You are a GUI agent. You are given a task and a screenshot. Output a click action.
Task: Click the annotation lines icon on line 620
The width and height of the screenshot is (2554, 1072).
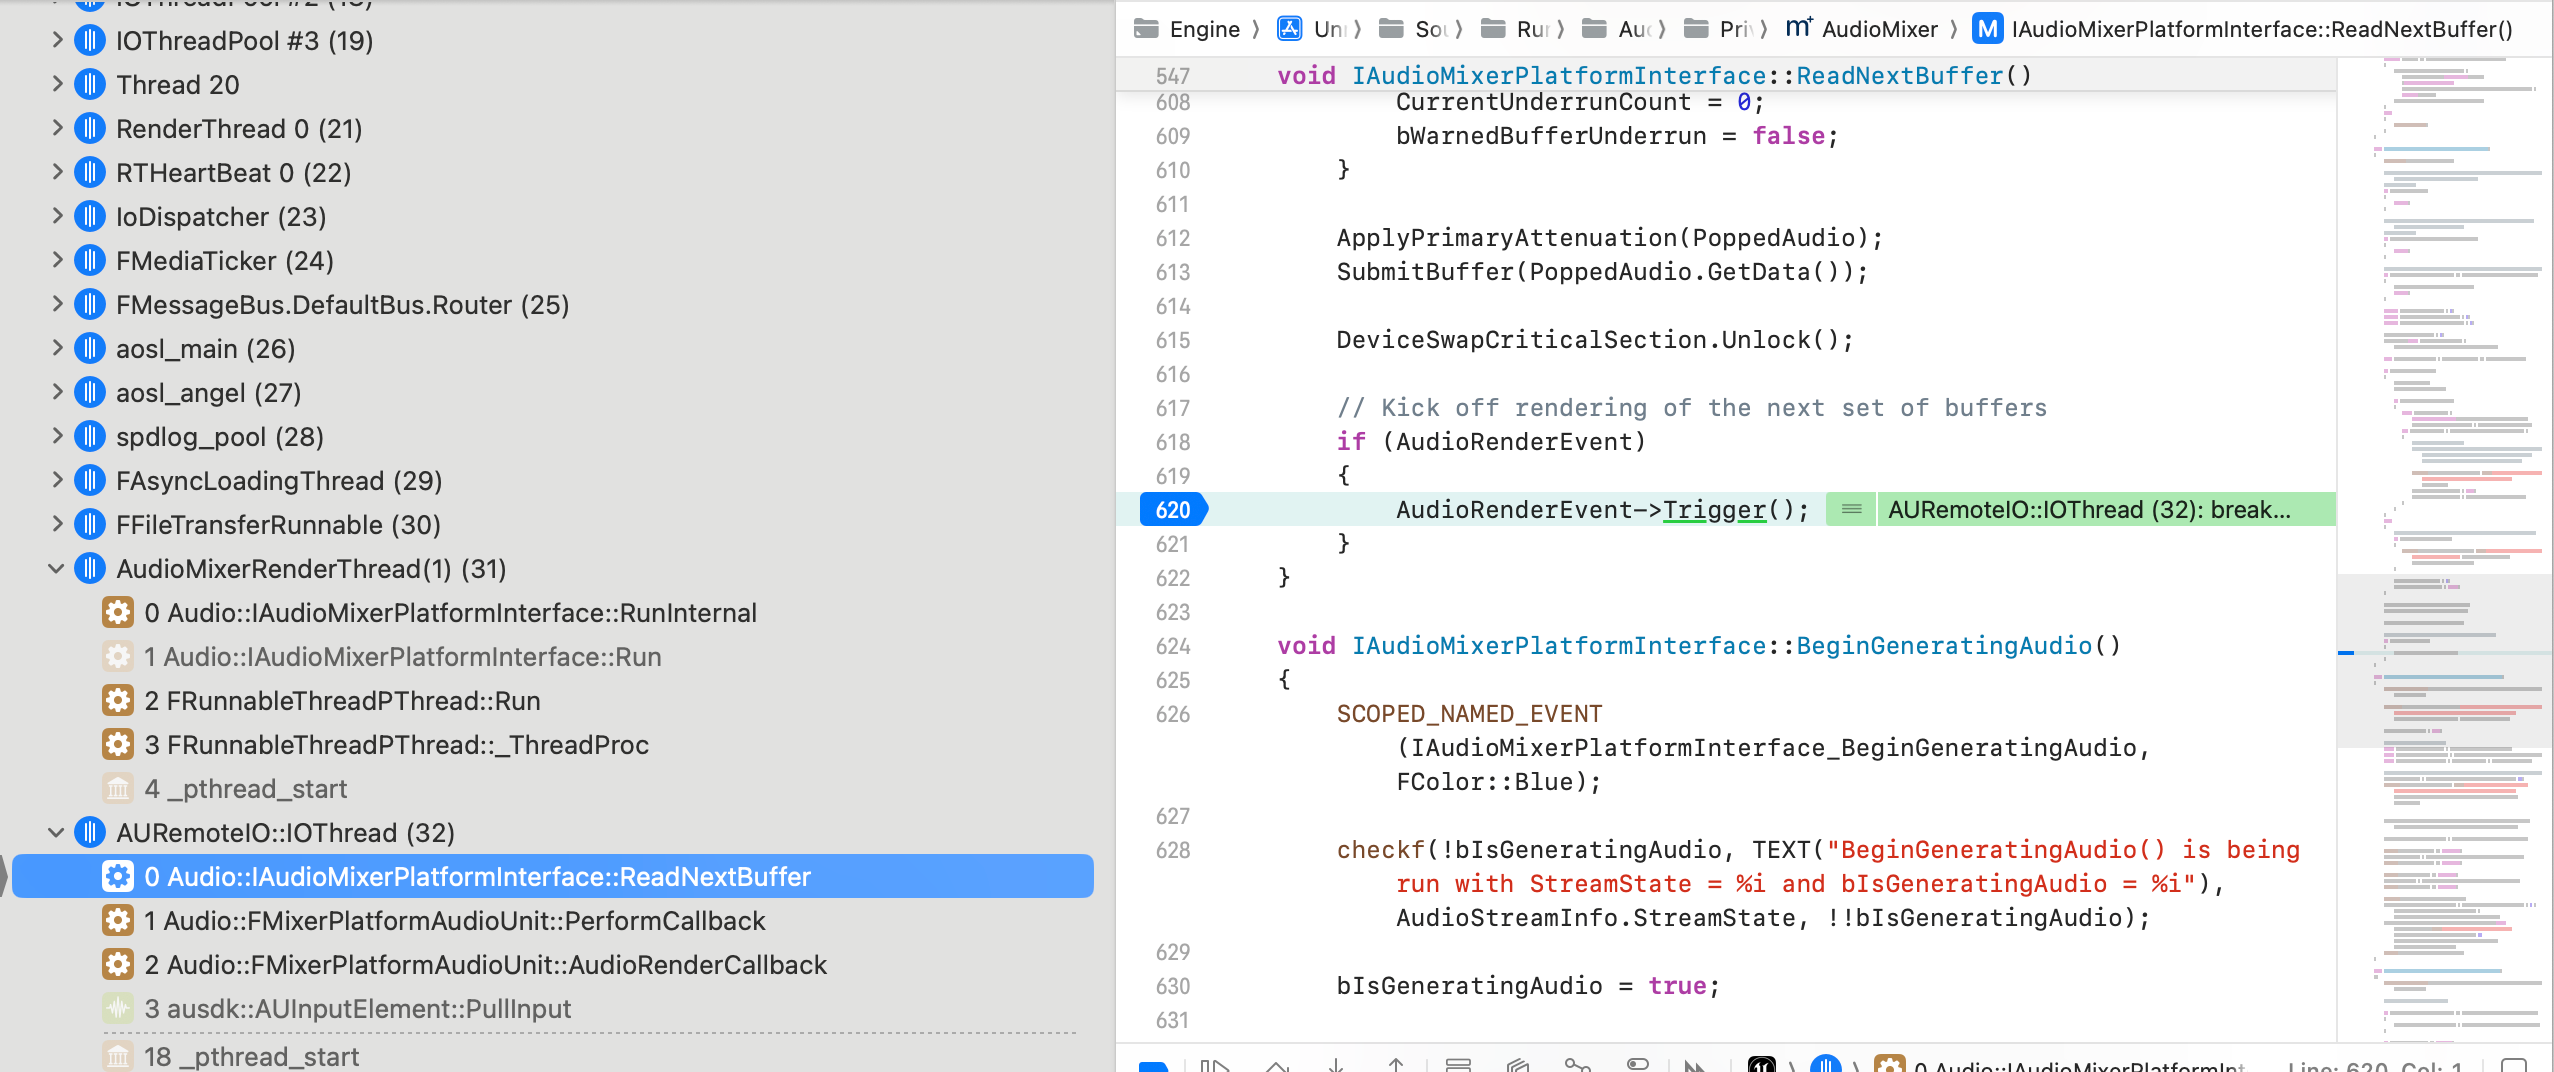click(x=1851, y=510)
